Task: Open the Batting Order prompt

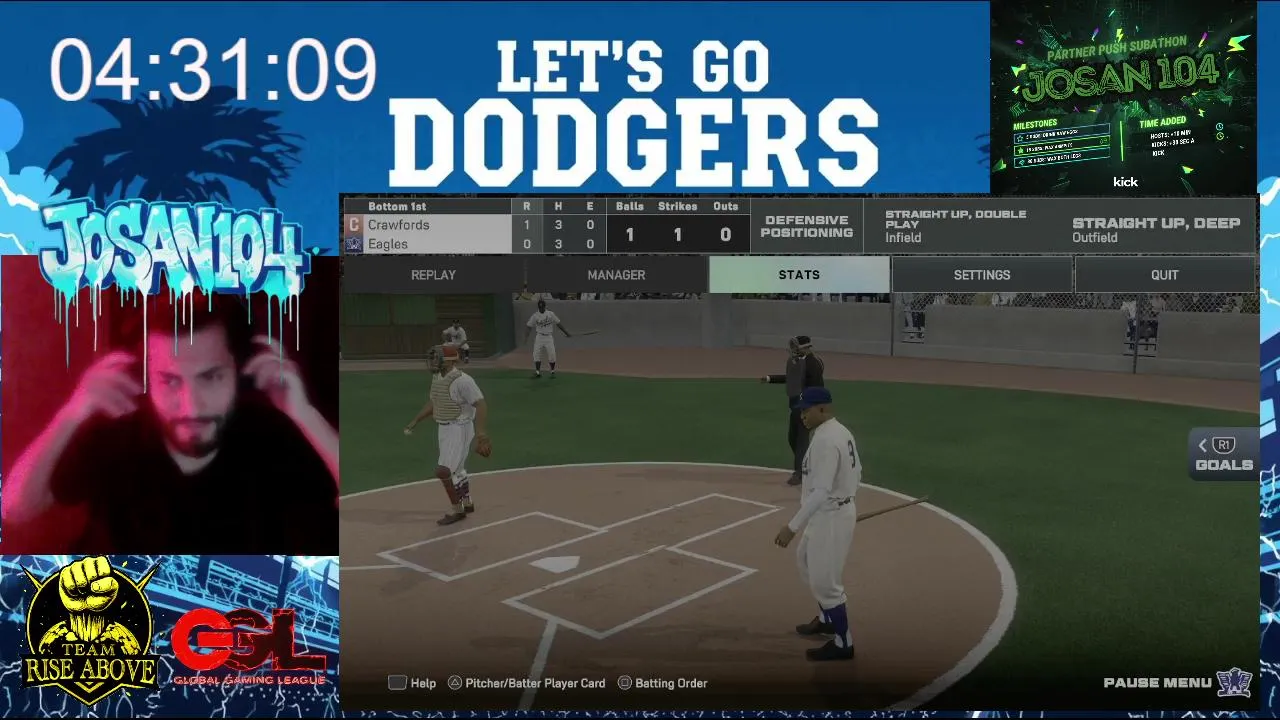Action: [662, 683]
